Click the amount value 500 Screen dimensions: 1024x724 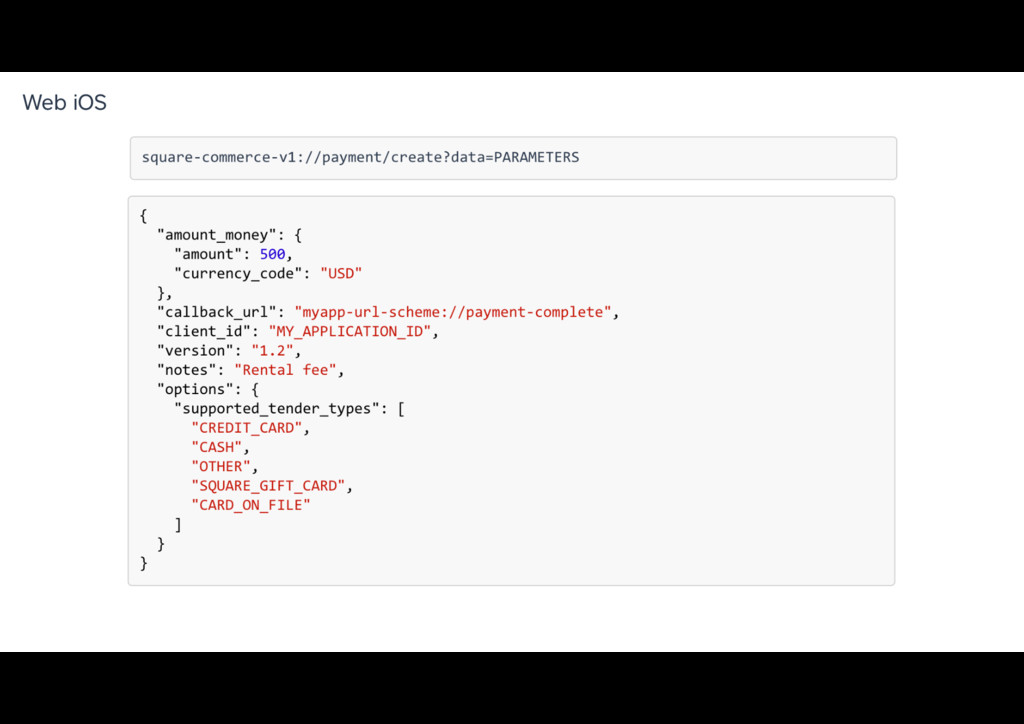tap(272, 254)
